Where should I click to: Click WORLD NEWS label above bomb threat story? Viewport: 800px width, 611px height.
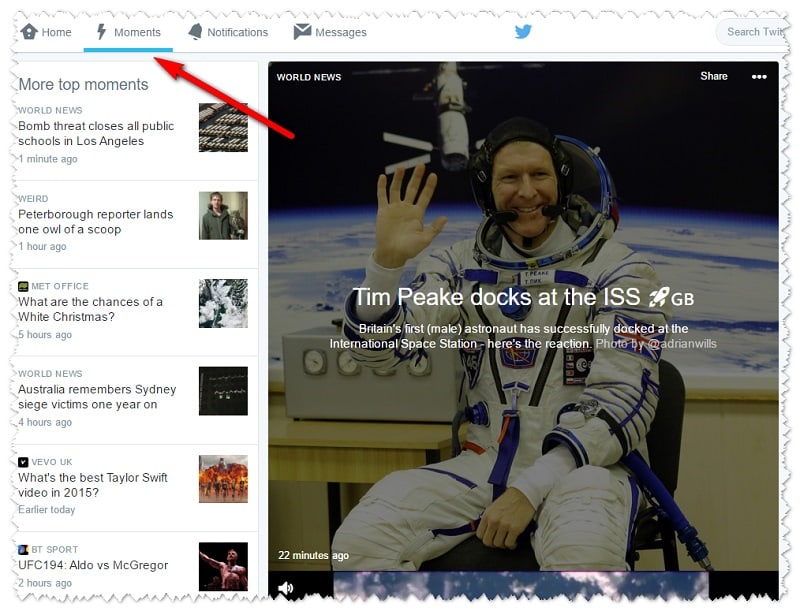(x=50, y=110)
